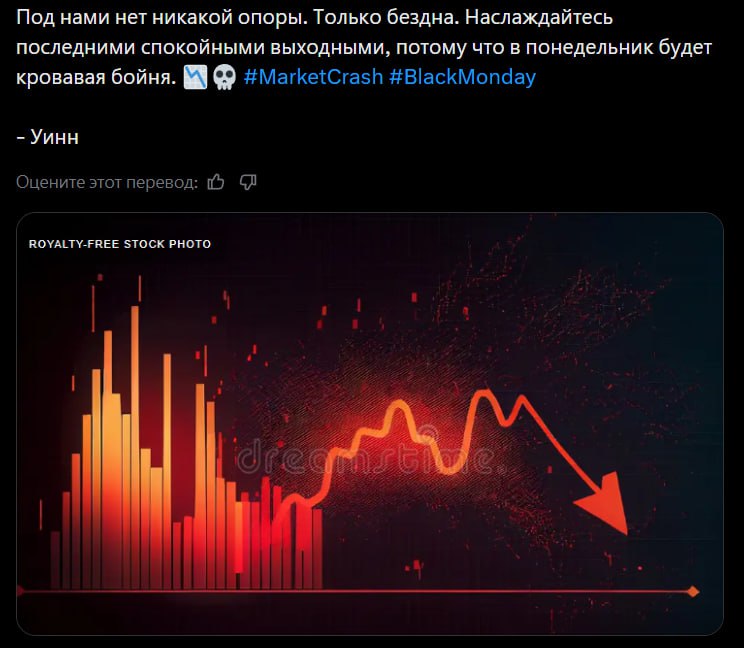Open the #BlackMonday hashtag
The height and width of the screenshot is (648, 744).
coord(463,77)
